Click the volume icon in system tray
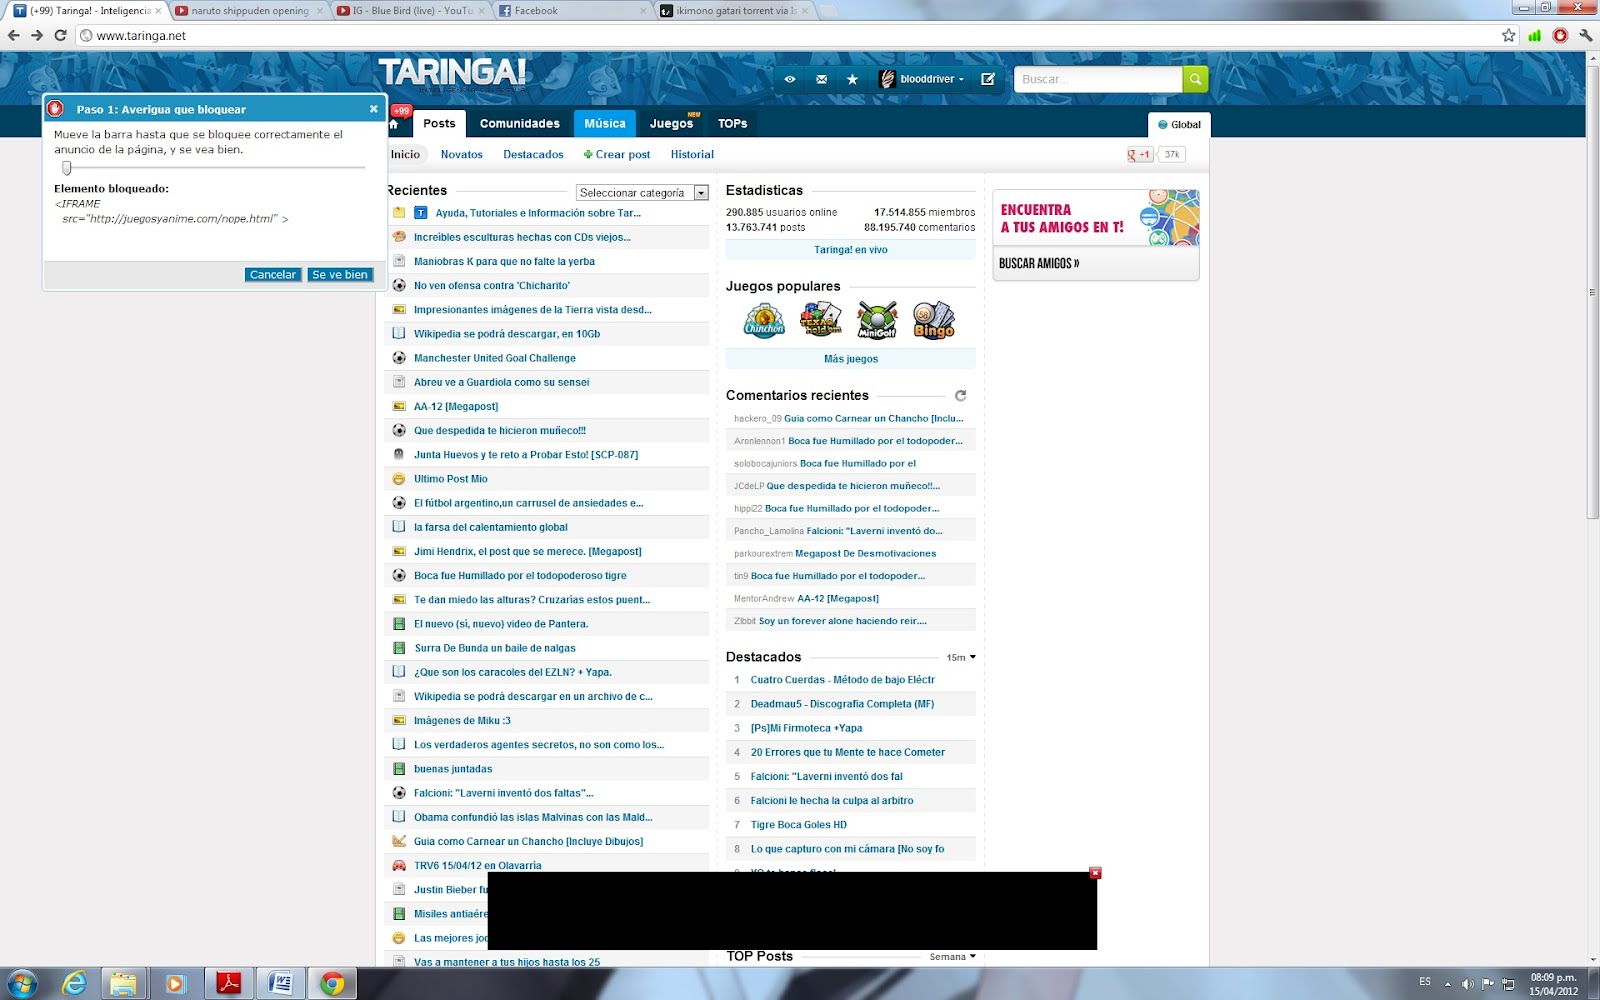 coord(1468,983)
